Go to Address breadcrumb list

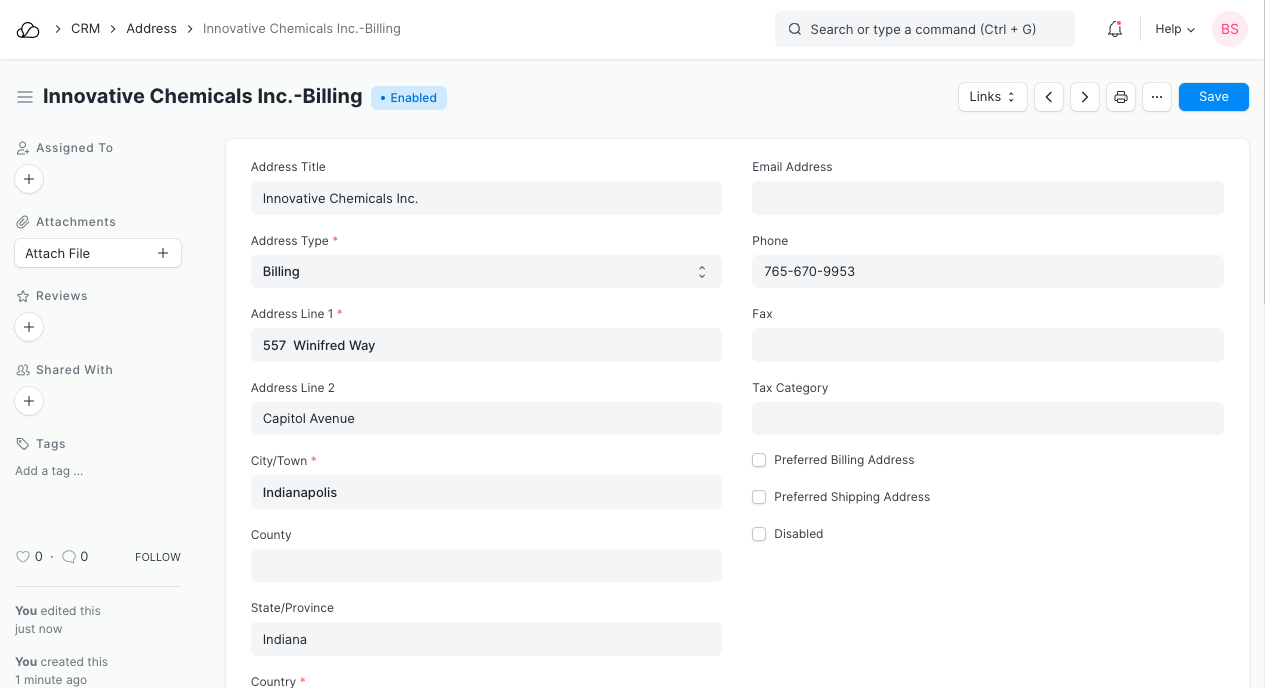point(151,29)
